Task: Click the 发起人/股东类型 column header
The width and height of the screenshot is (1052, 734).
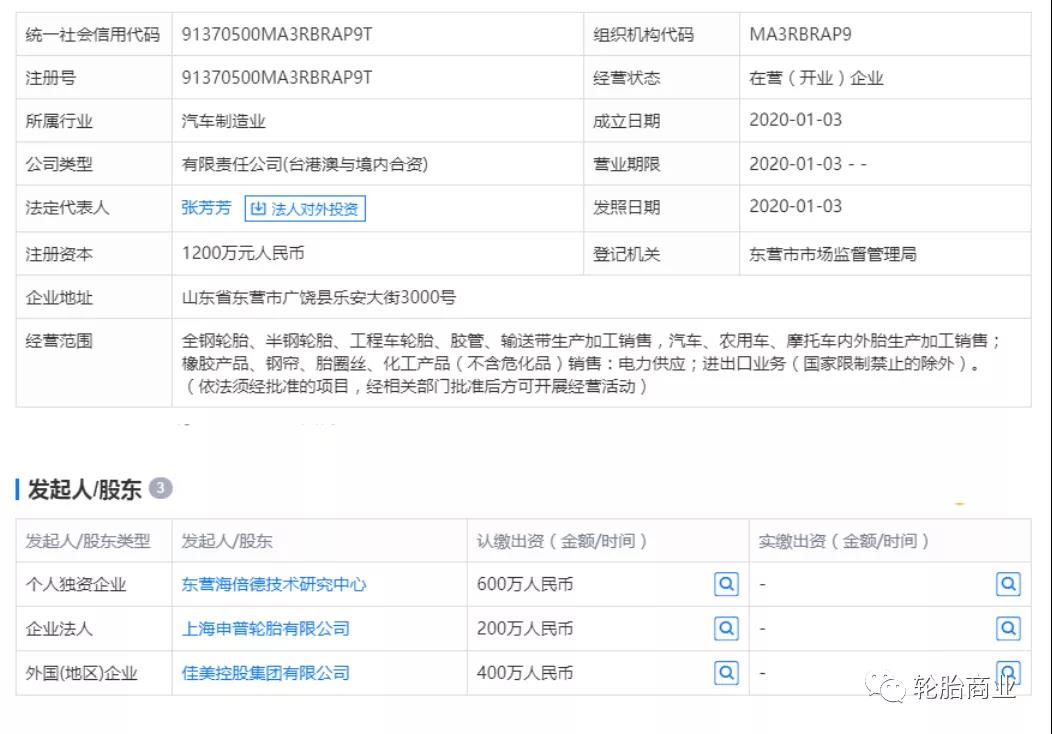Action: pos(88,541)
